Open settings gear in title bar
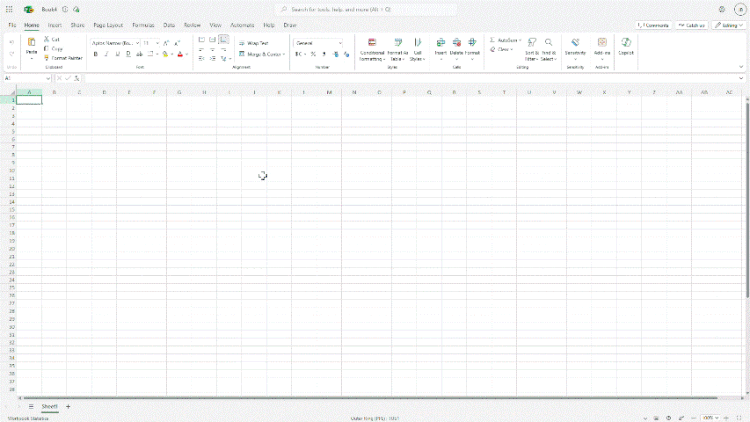 click(x=722, y=9)
